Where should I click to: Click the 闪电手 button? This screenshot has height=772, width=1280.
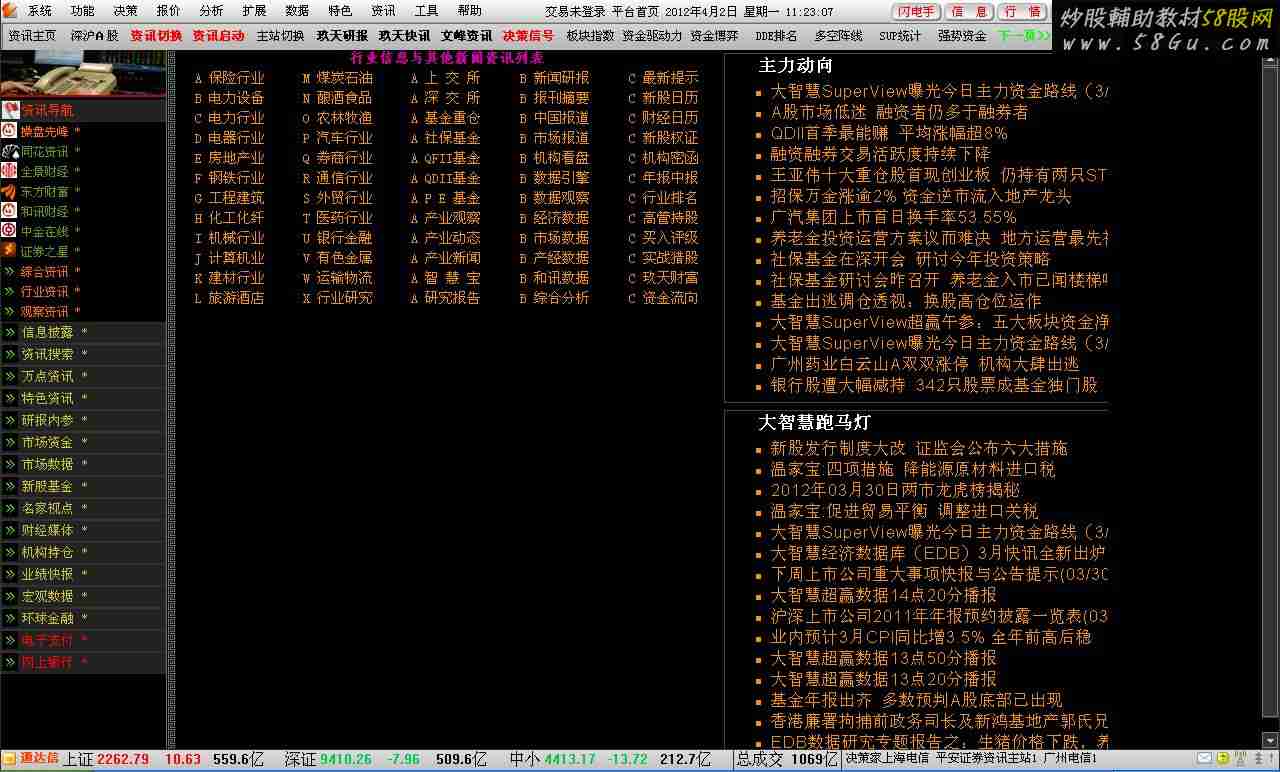[x=915, y=12]
